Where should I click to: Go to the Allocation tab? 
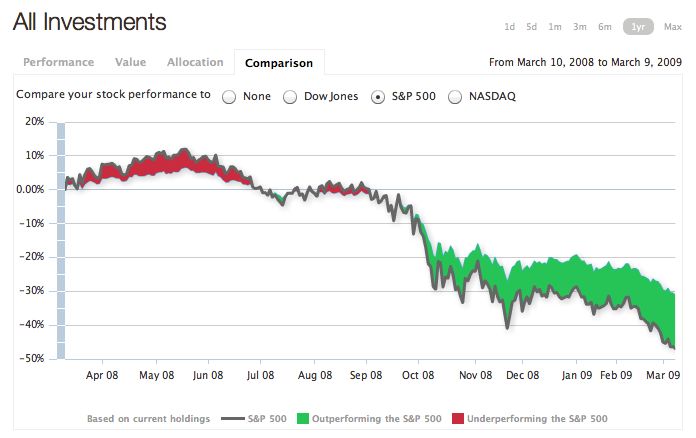(195, 62)
